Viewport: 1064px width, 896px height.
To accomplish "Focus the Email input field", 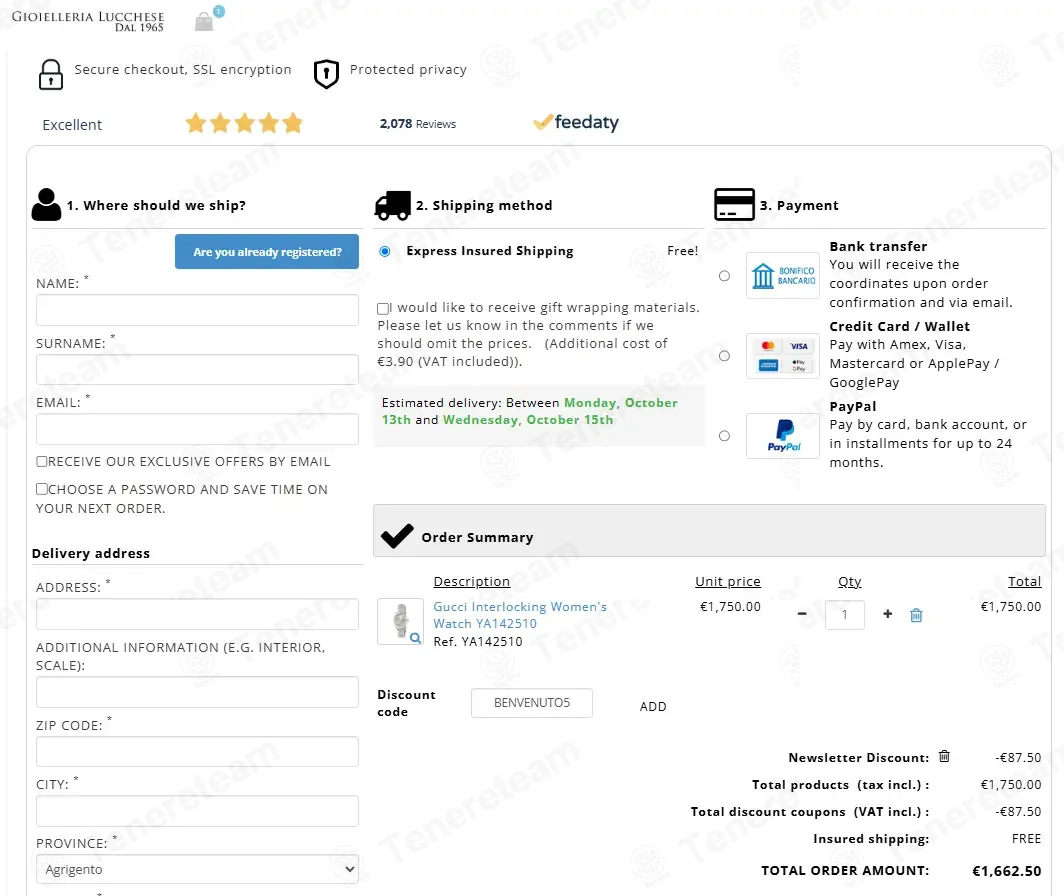I will coord(197,429).
